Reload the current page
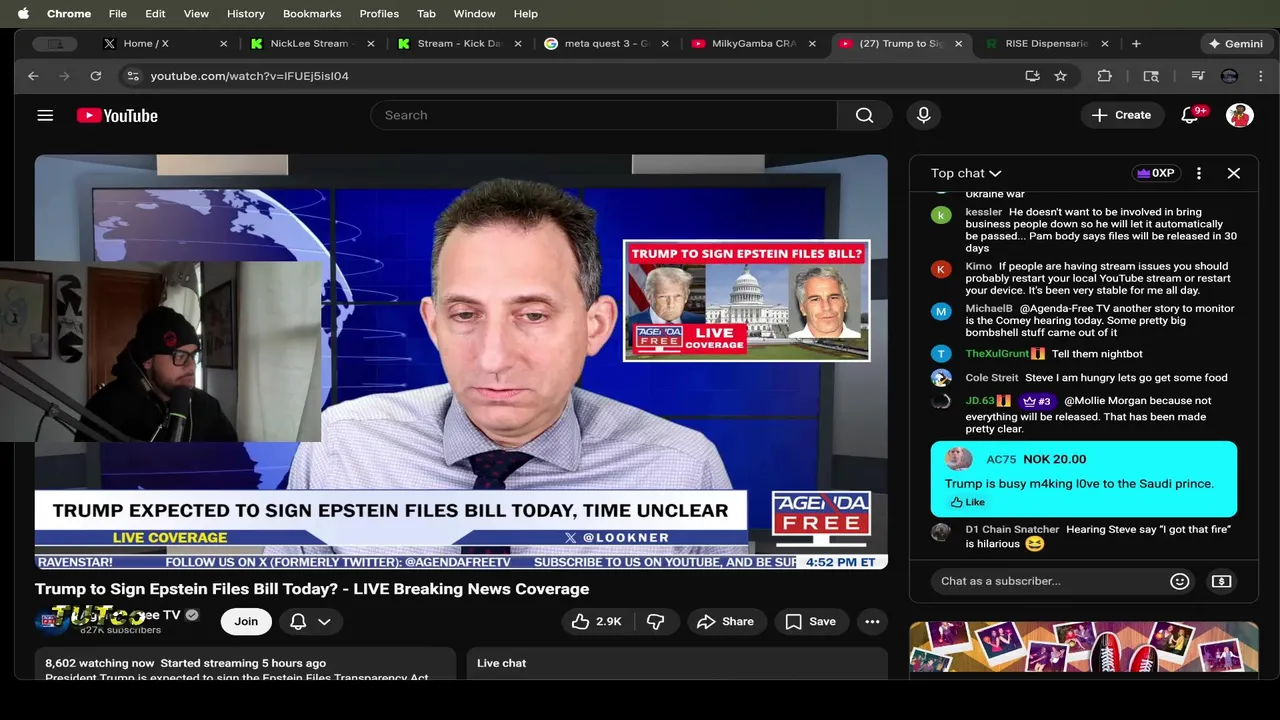1280x720 pixels. 96,76
